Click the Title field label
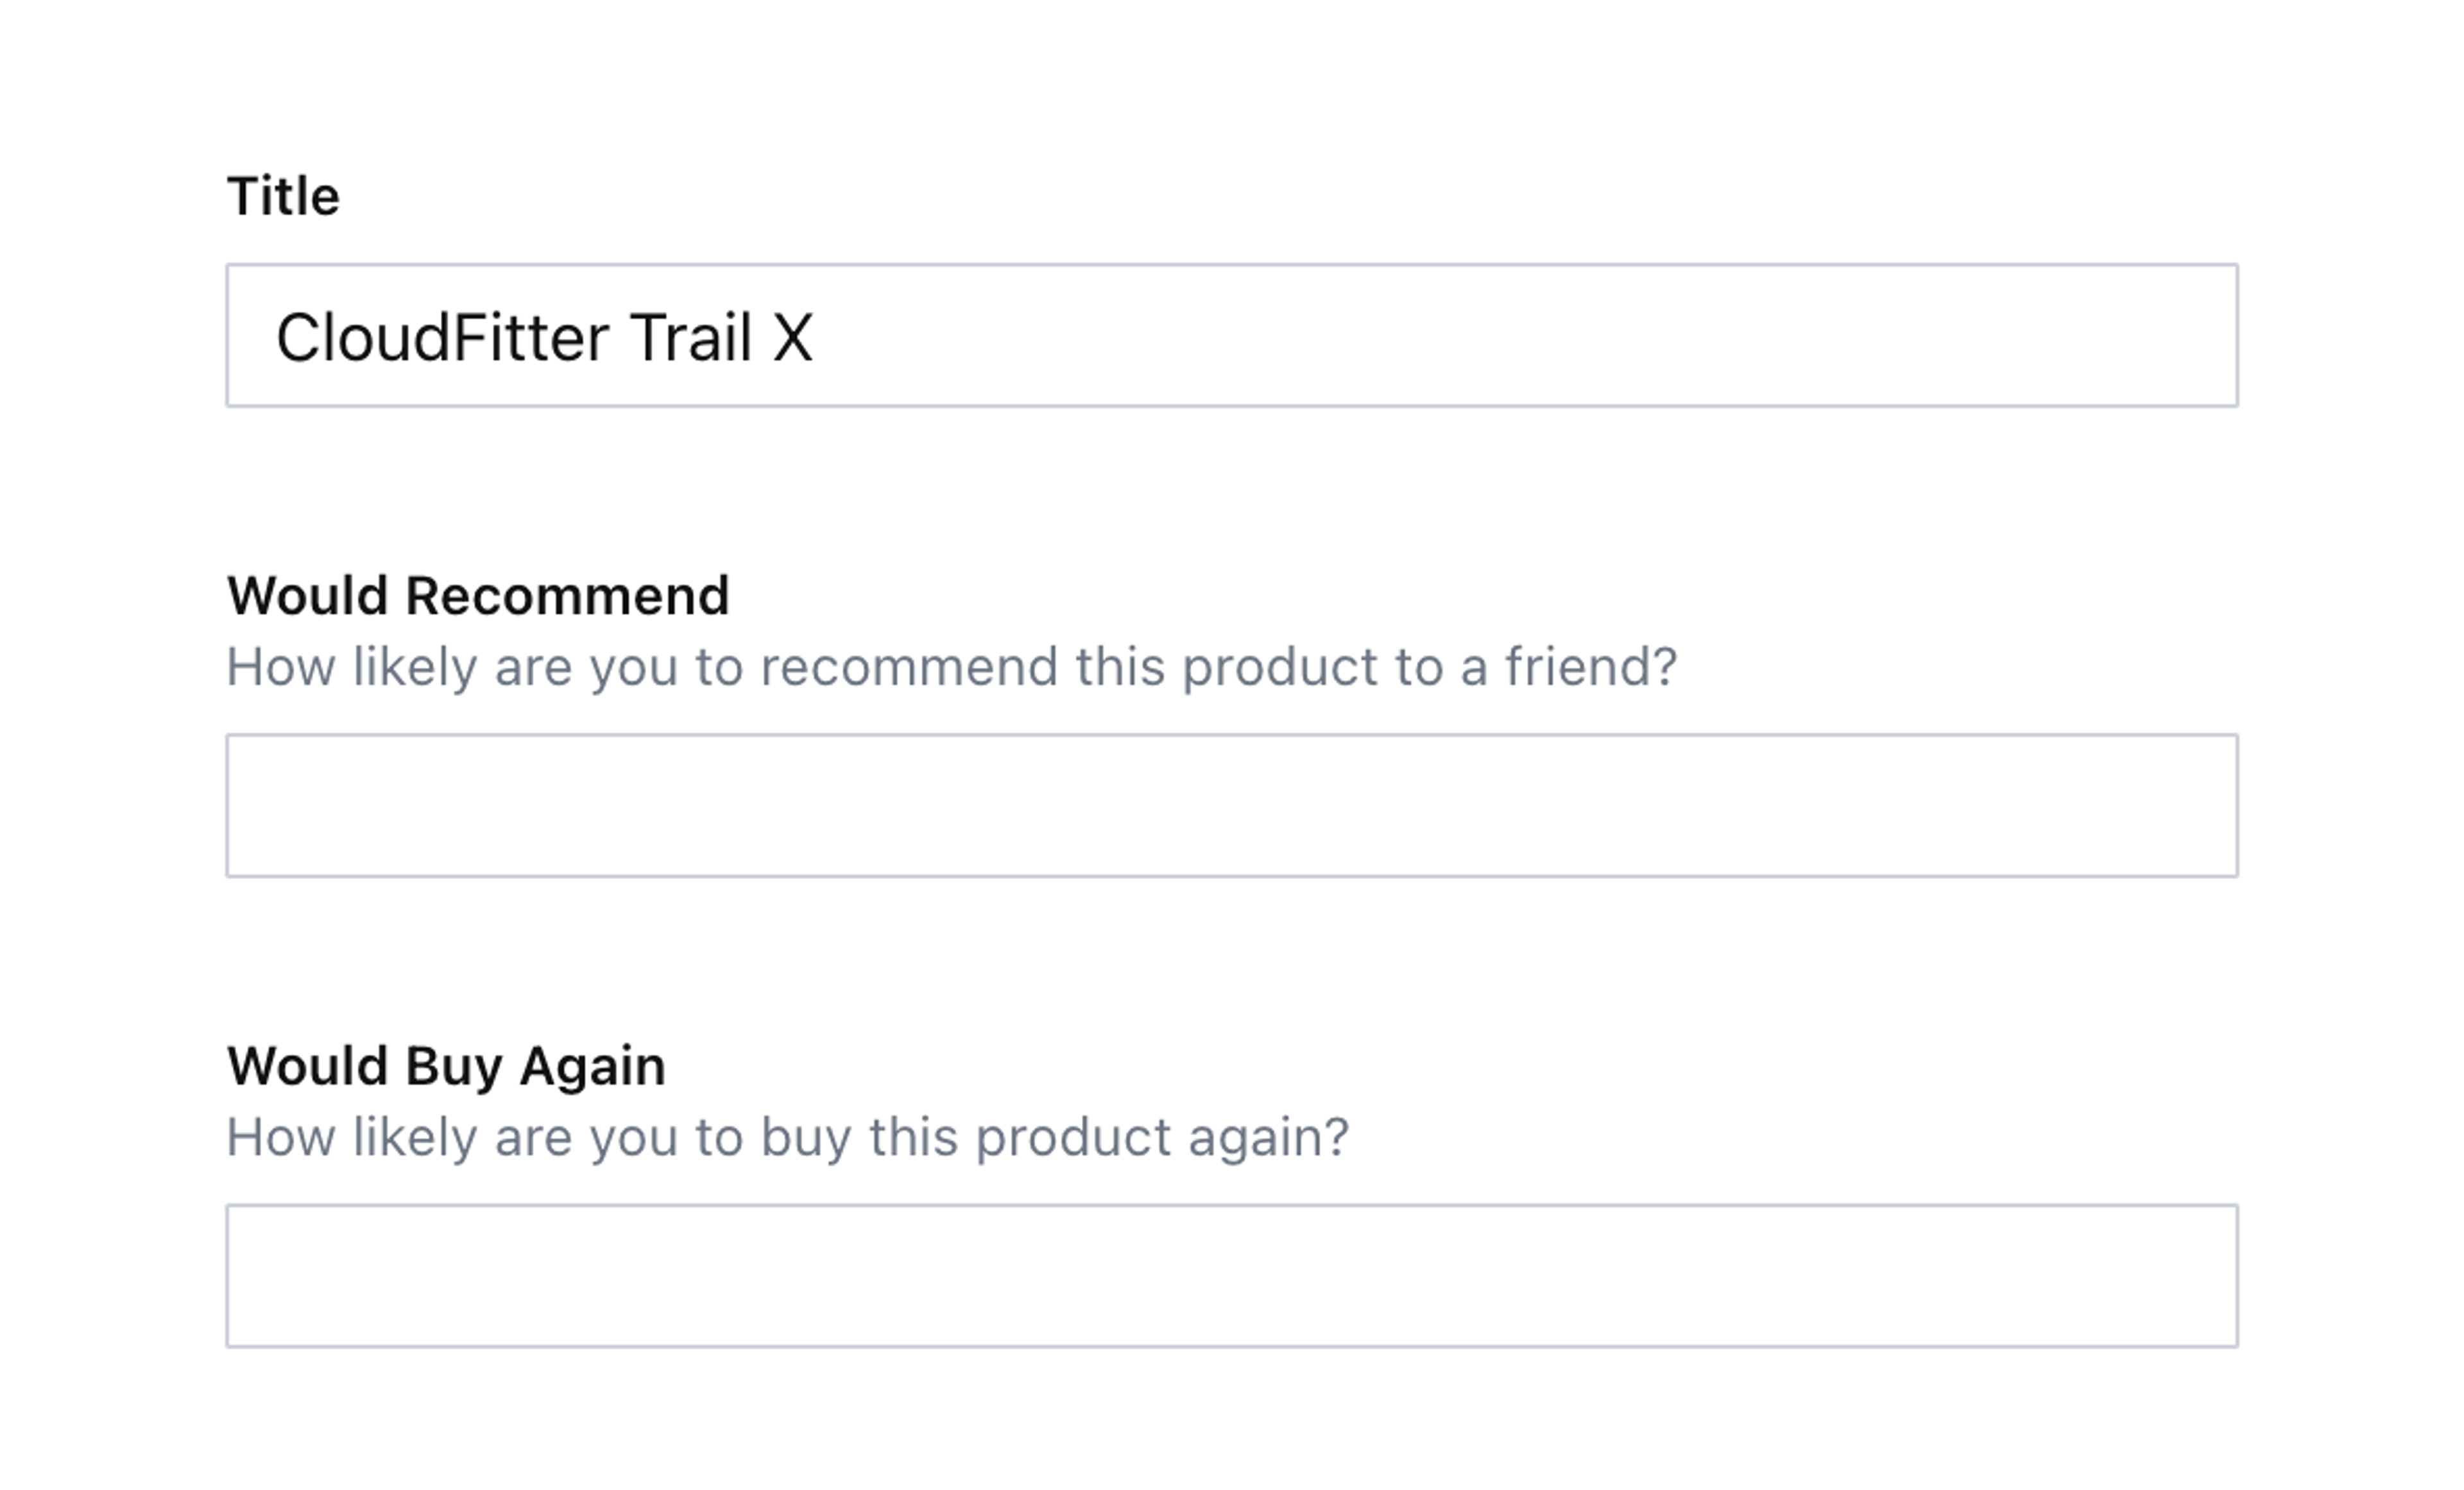2464x1490 pixels. [283, 196]
